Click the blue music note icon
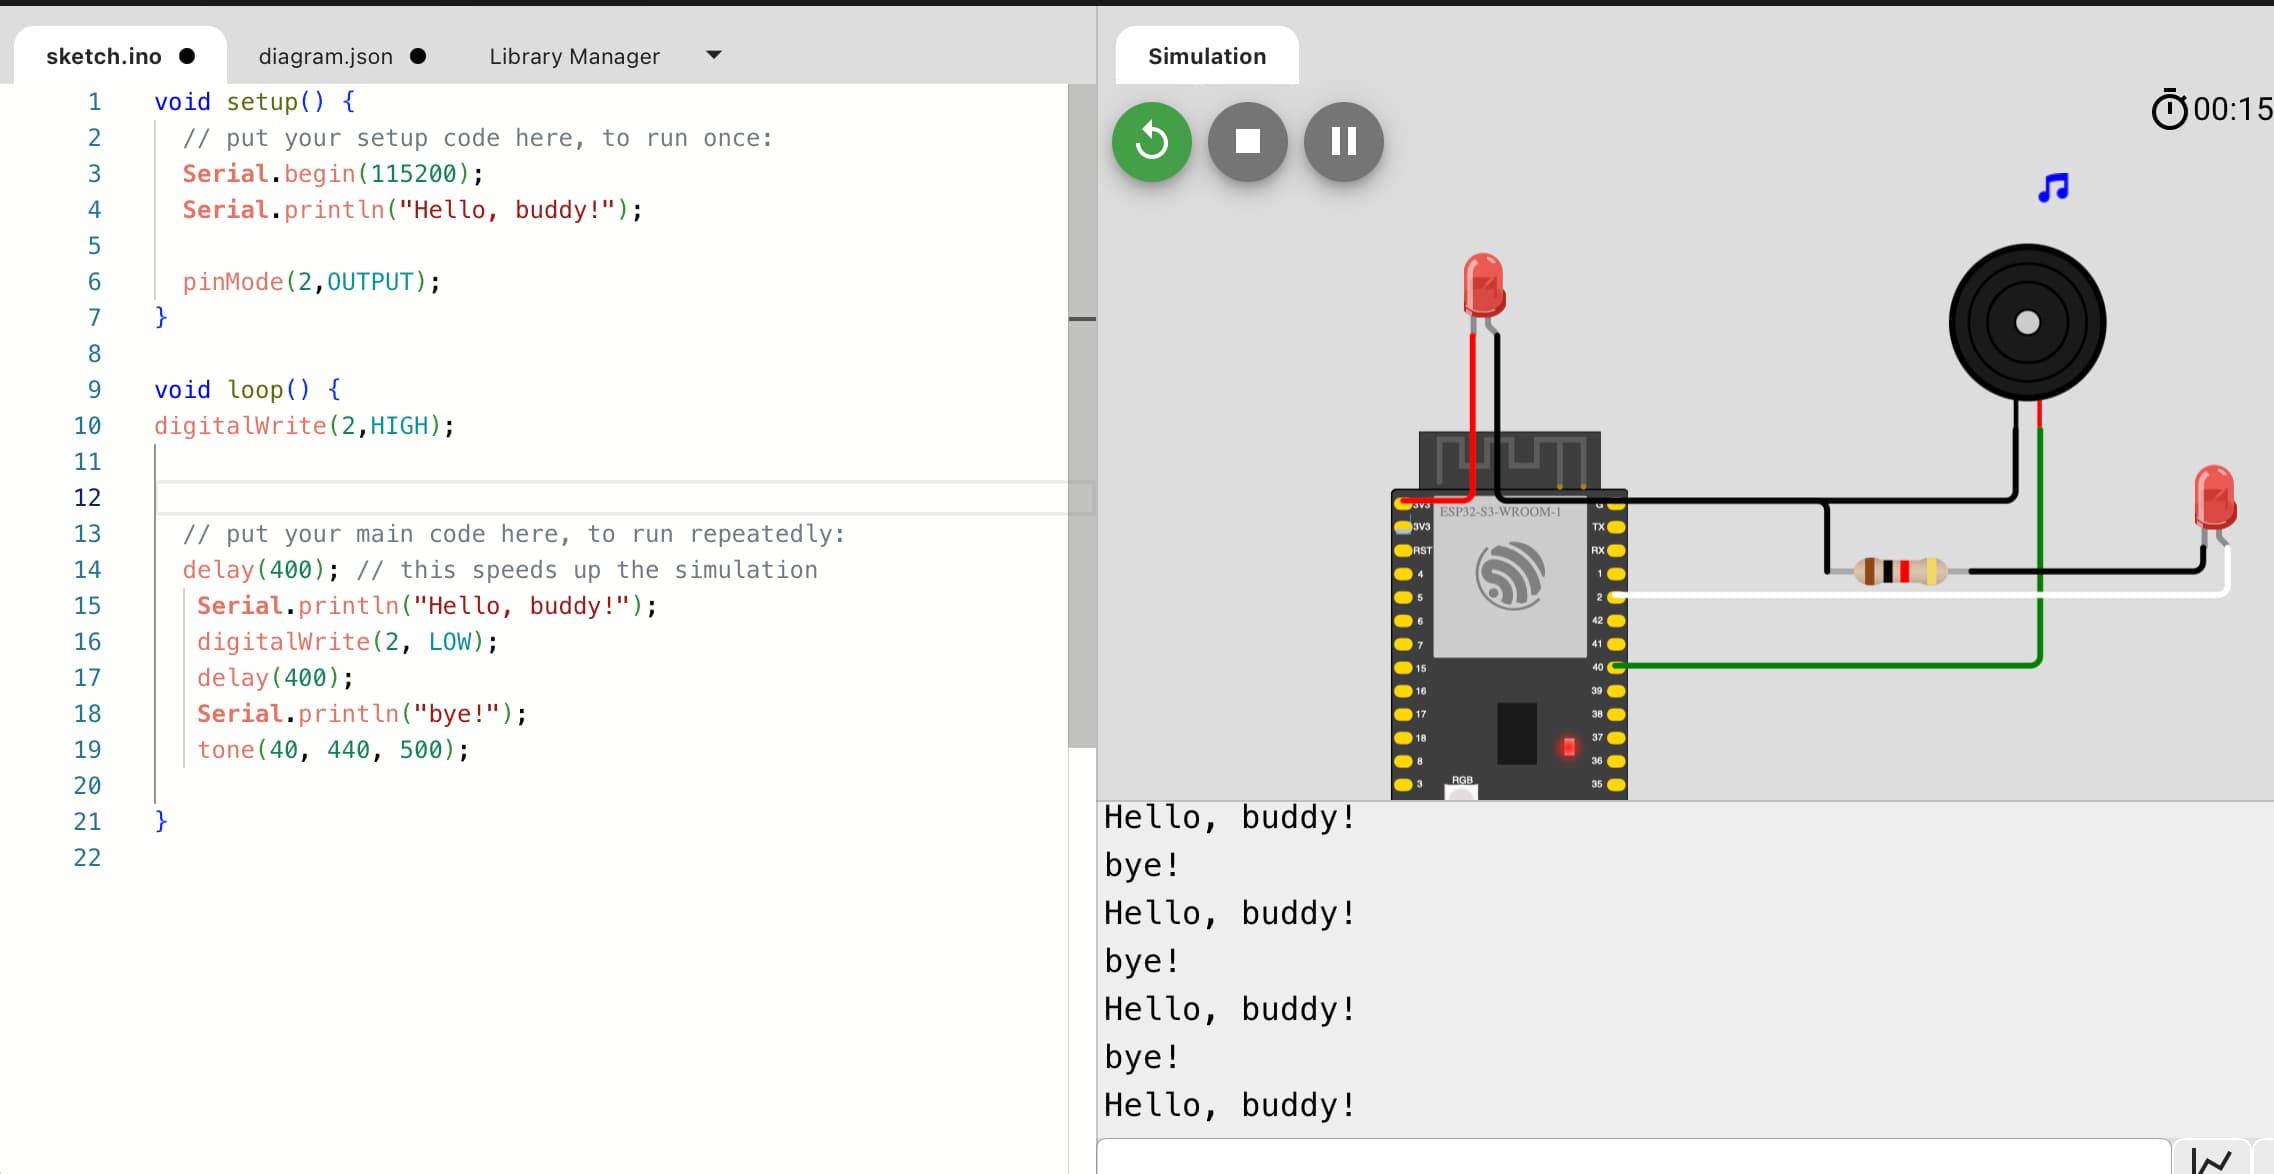Viewport: 2274px width, 1174px height. 2052,188
